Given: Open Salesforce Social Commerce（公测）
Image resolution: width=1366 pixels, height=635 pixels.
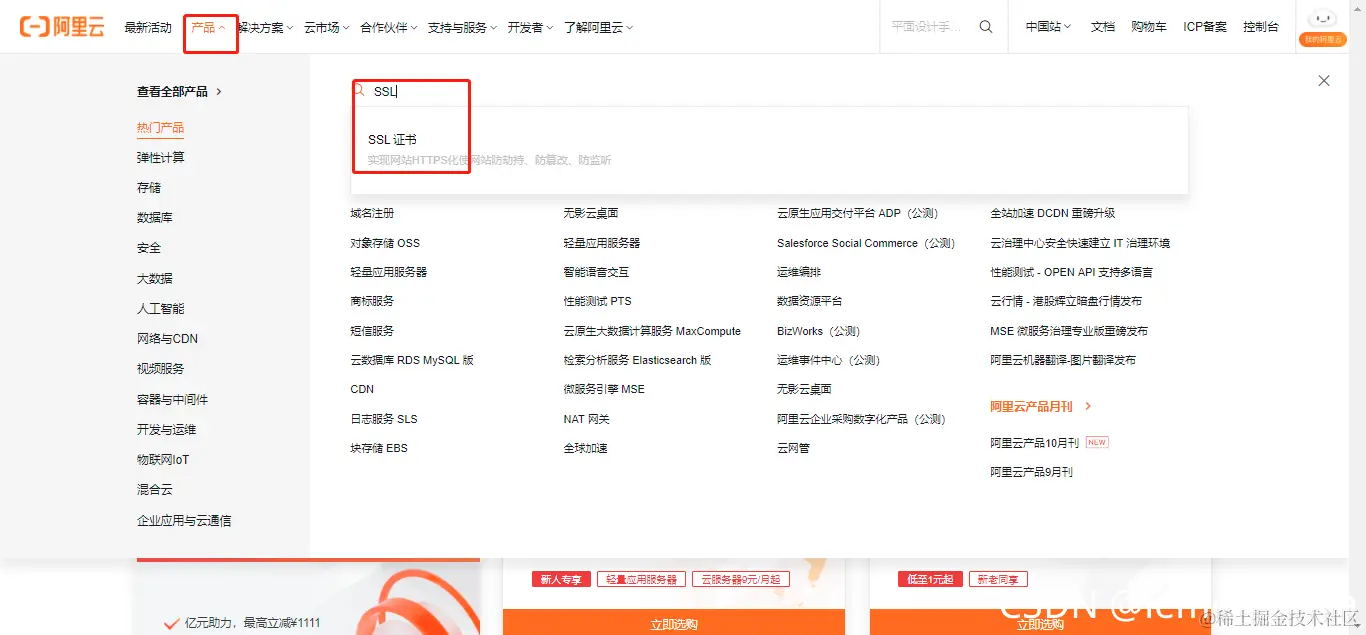Looking at the screenshot, I should tap(866, 243).
